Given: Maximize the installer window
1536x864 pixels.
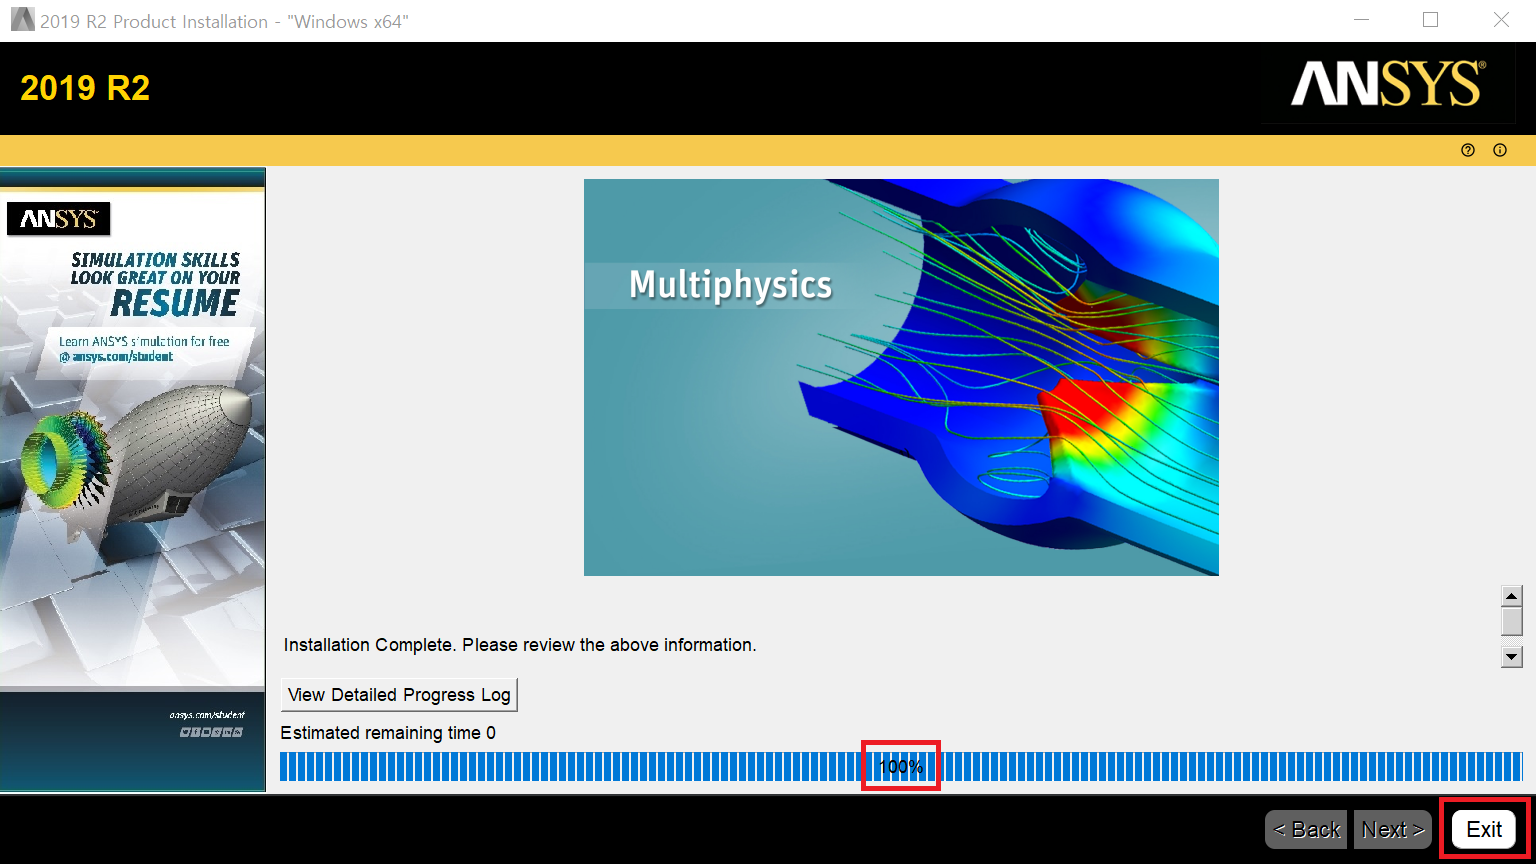Looking at the screenshot, I should pyautogui.click(x=1430, y=20).
